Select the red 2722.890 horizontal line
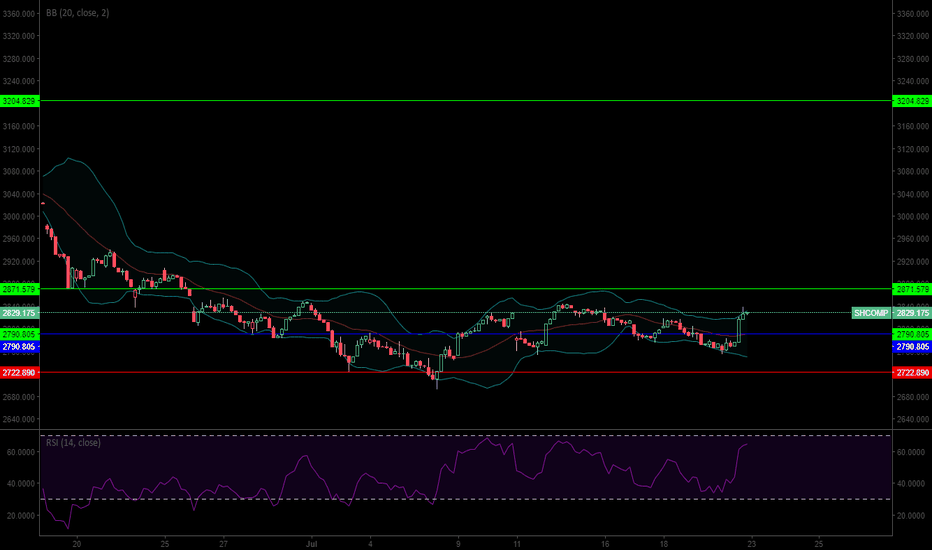 point(466,372)
